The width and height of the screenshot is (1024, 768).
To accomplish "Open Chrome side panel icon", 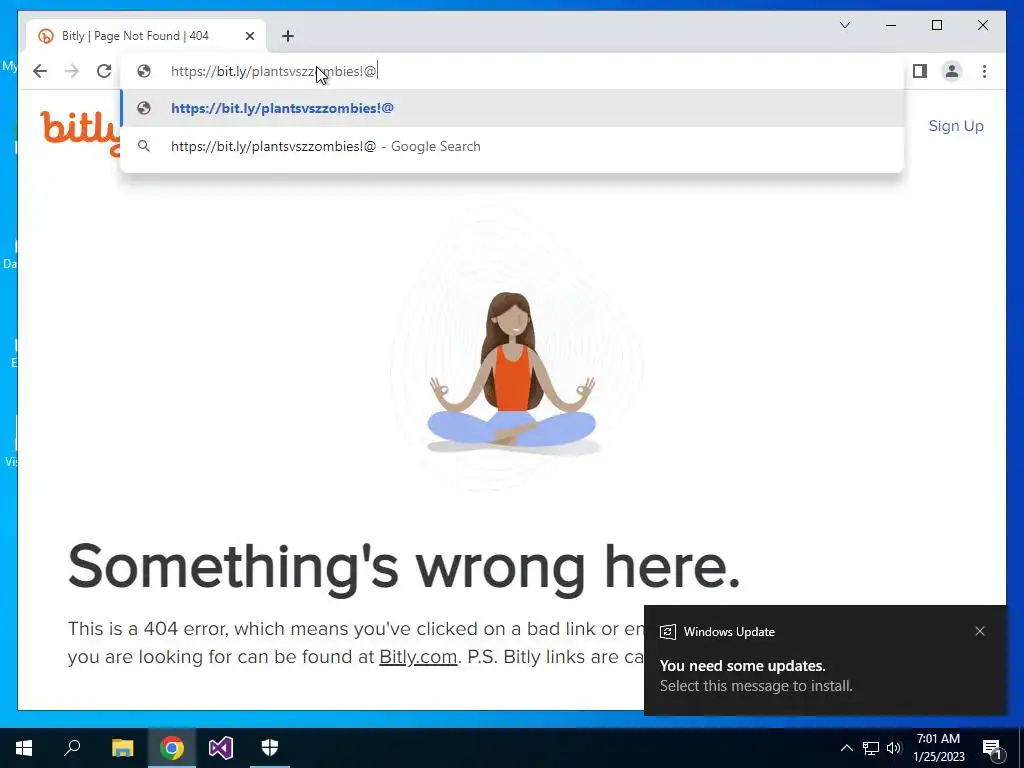I will coord(920,71).
